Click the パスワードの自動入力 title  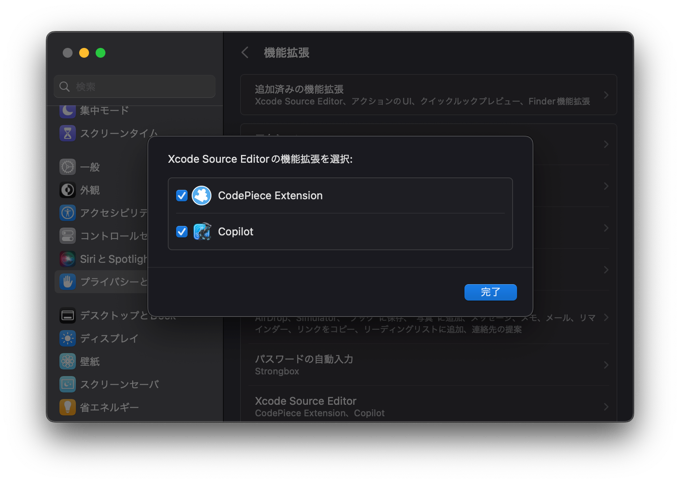point(304,359)
